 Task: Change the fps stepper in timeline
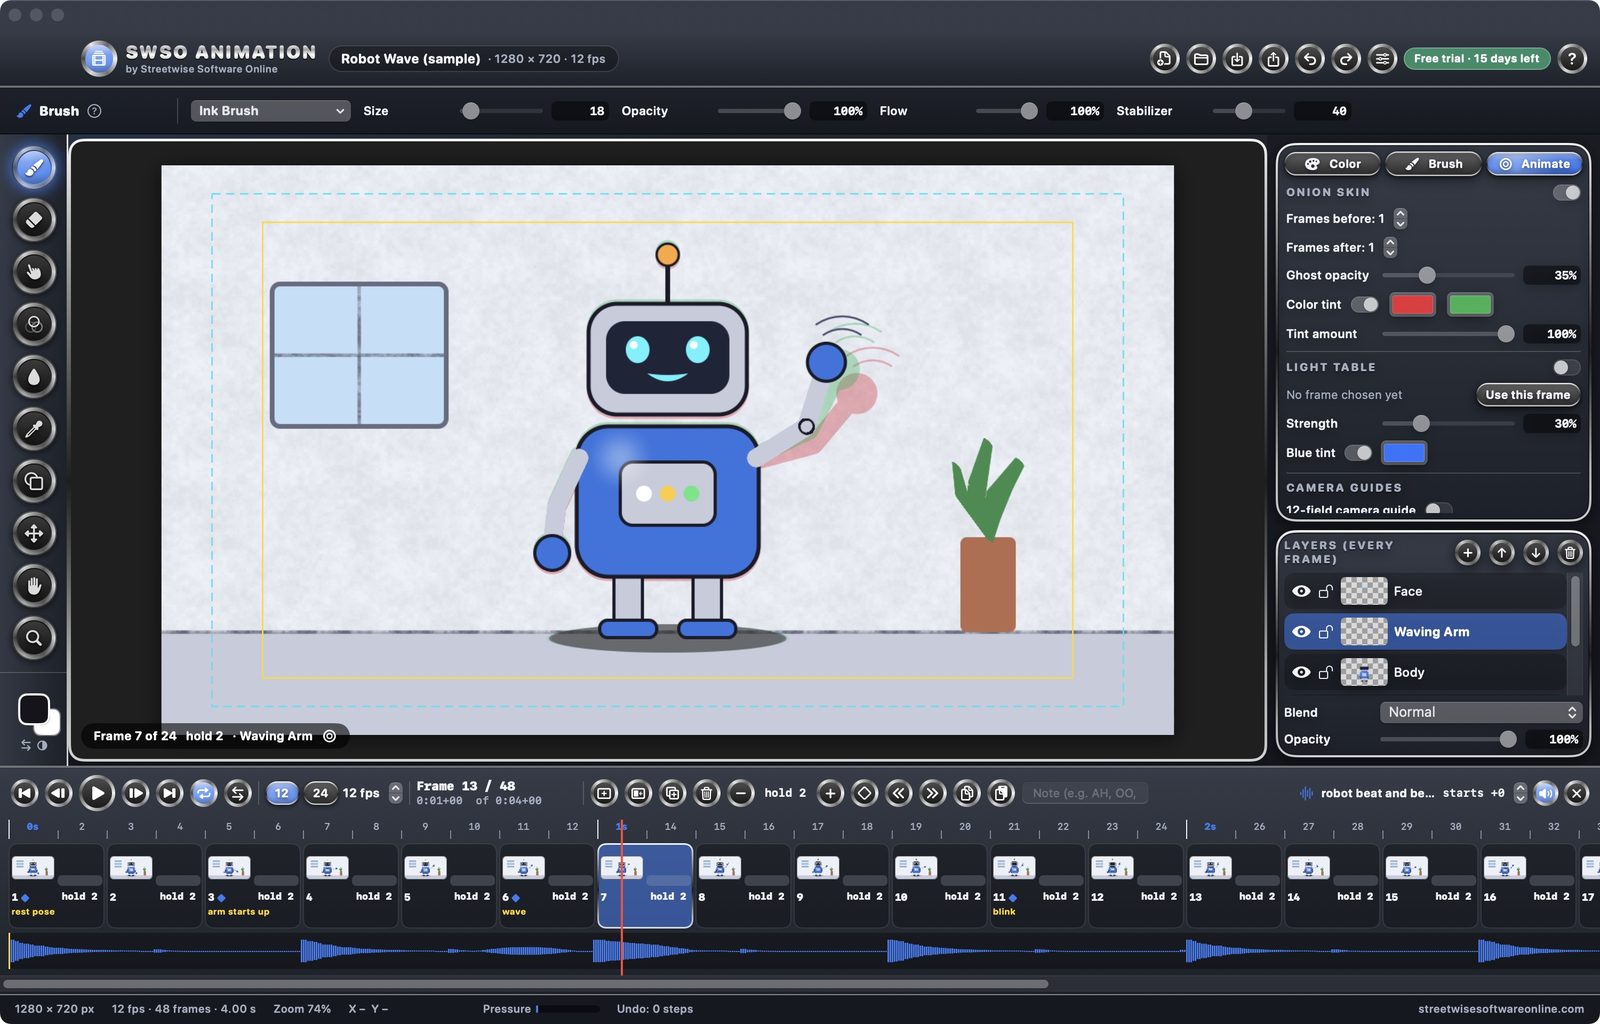click(396, 793)
